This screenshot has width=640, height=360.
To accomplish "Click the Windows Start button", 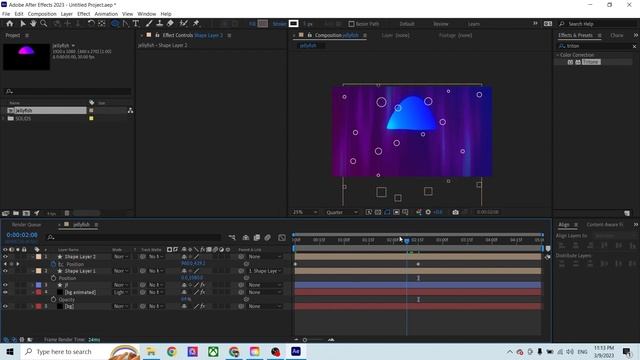I will point(10,351).
